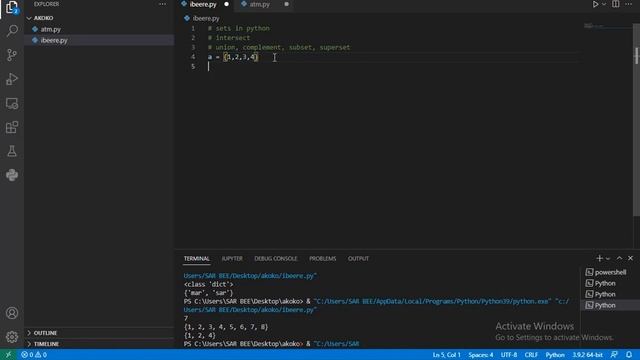Viewport: 640px width, 360px height.
Task: Change UTF-8 file encoding
Action: point(509,355)
